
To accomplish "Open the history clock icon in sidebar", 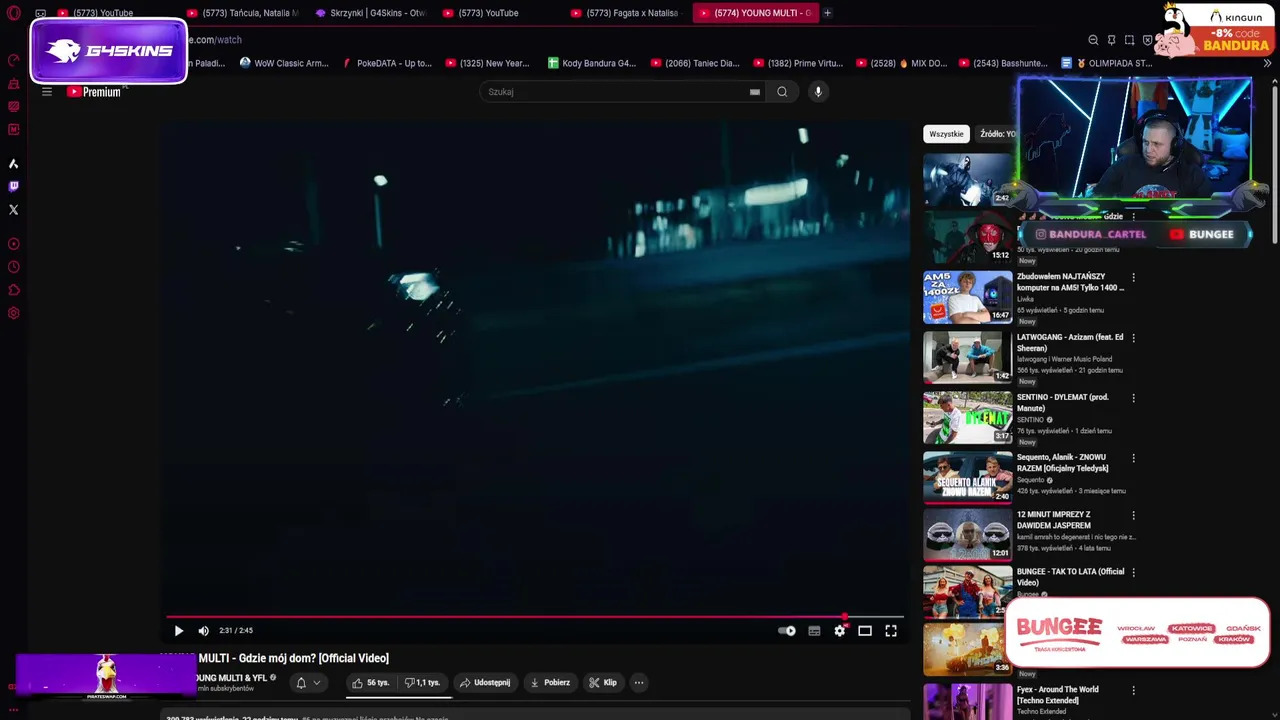I will tap(13, 267).
